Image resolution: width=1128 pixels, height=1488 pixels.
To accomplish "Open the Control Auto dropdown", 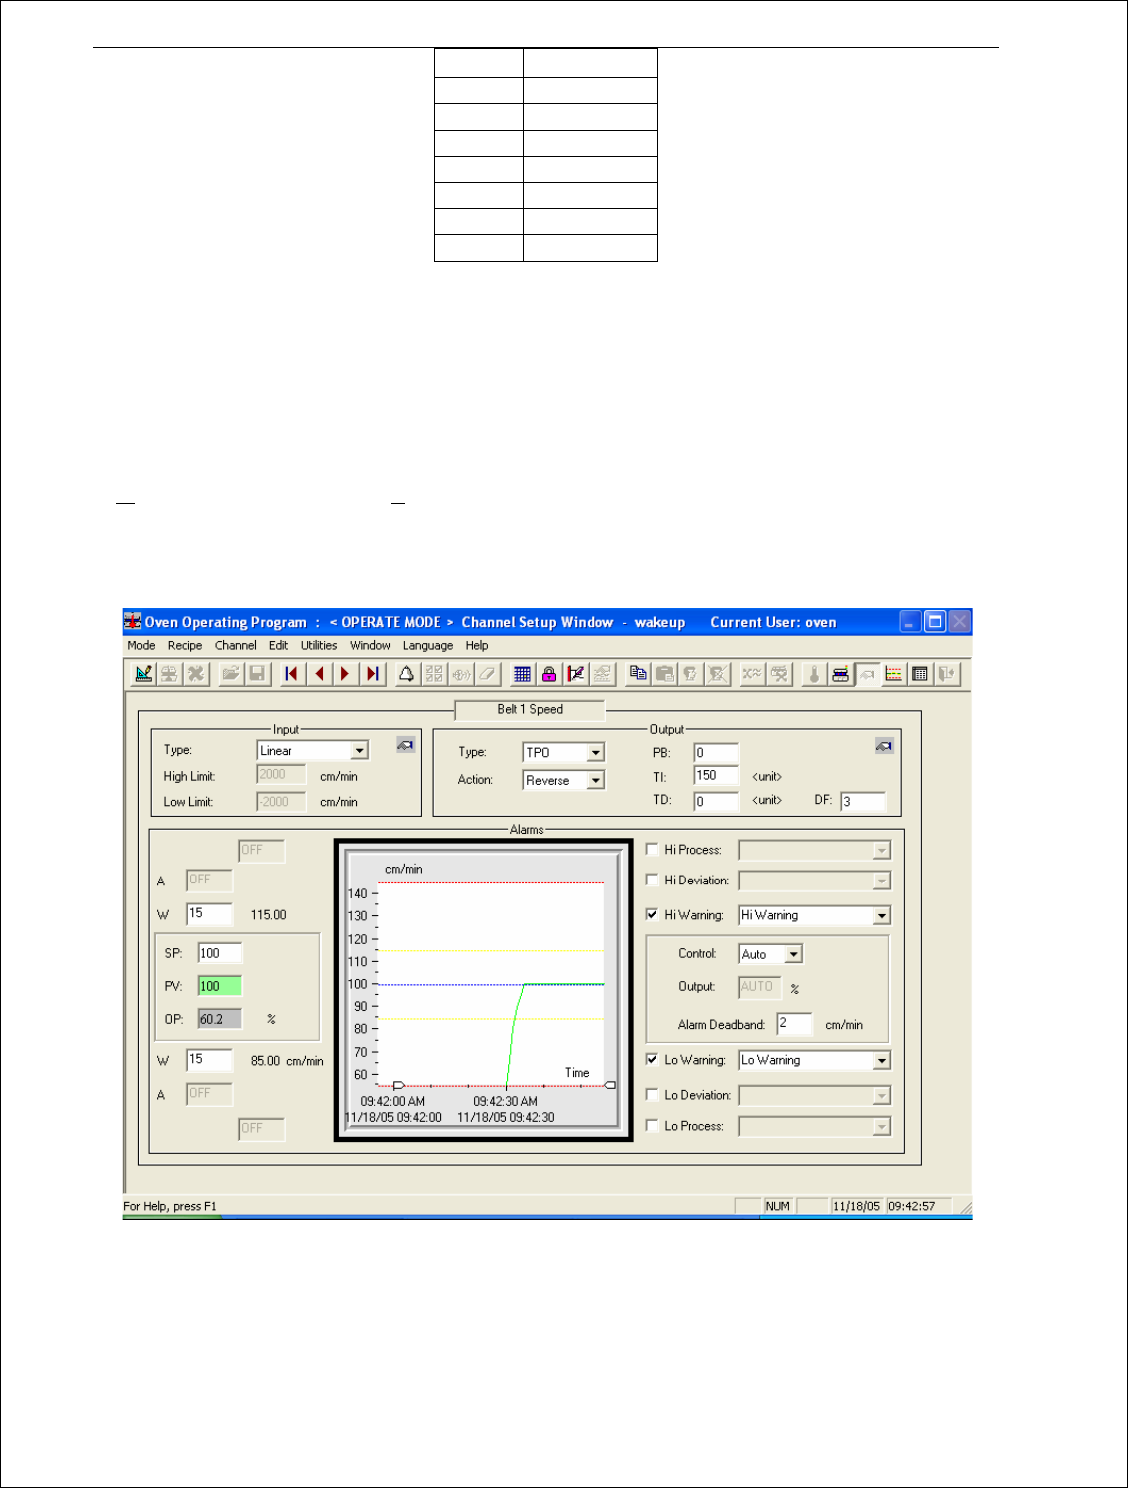I will (794, 954).
